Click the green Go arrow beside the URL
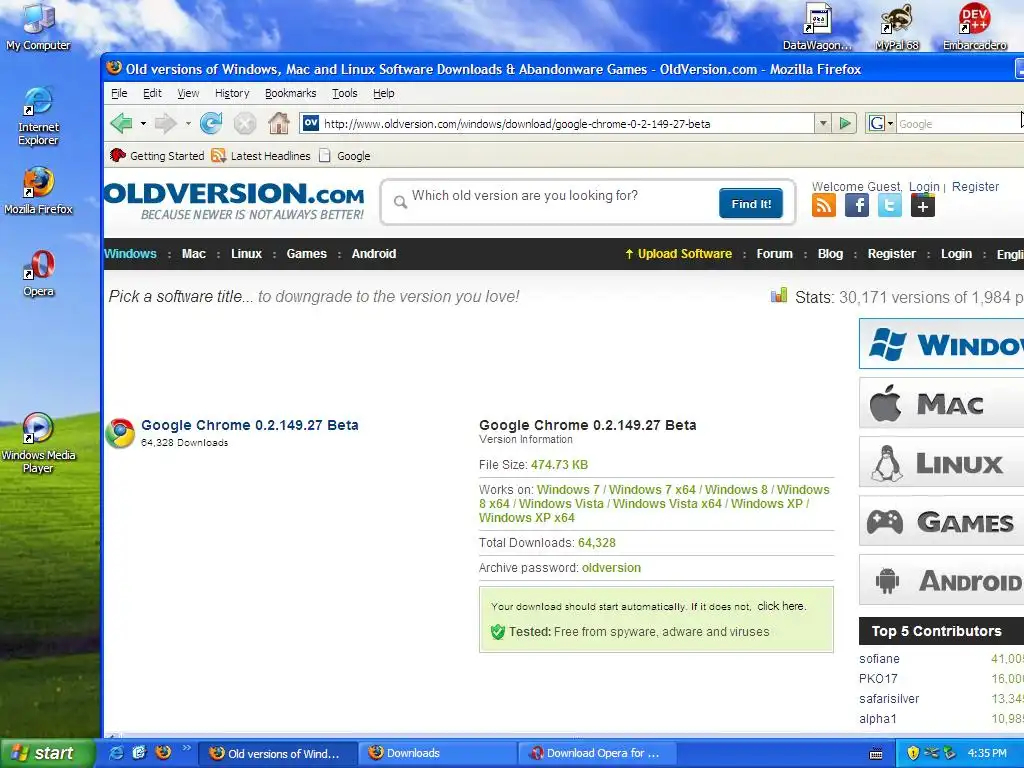This screenshot has height=768, width=1024. (844, 123)
